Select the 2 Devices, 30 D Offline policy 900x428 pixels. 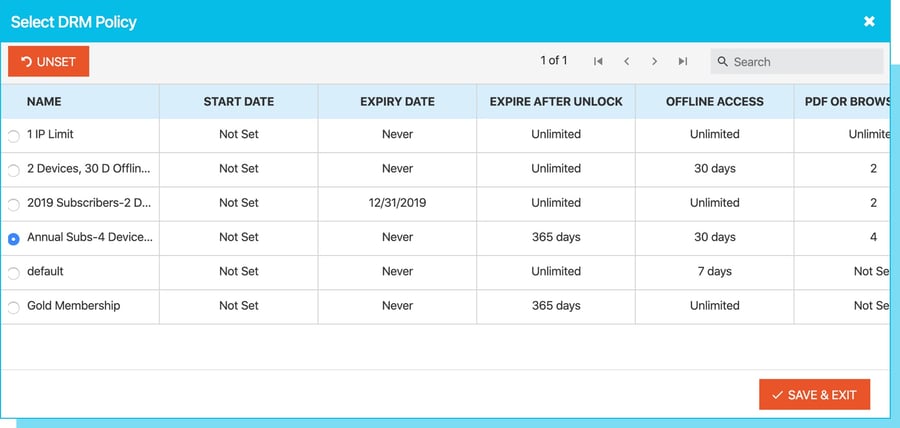click(13, 170)
